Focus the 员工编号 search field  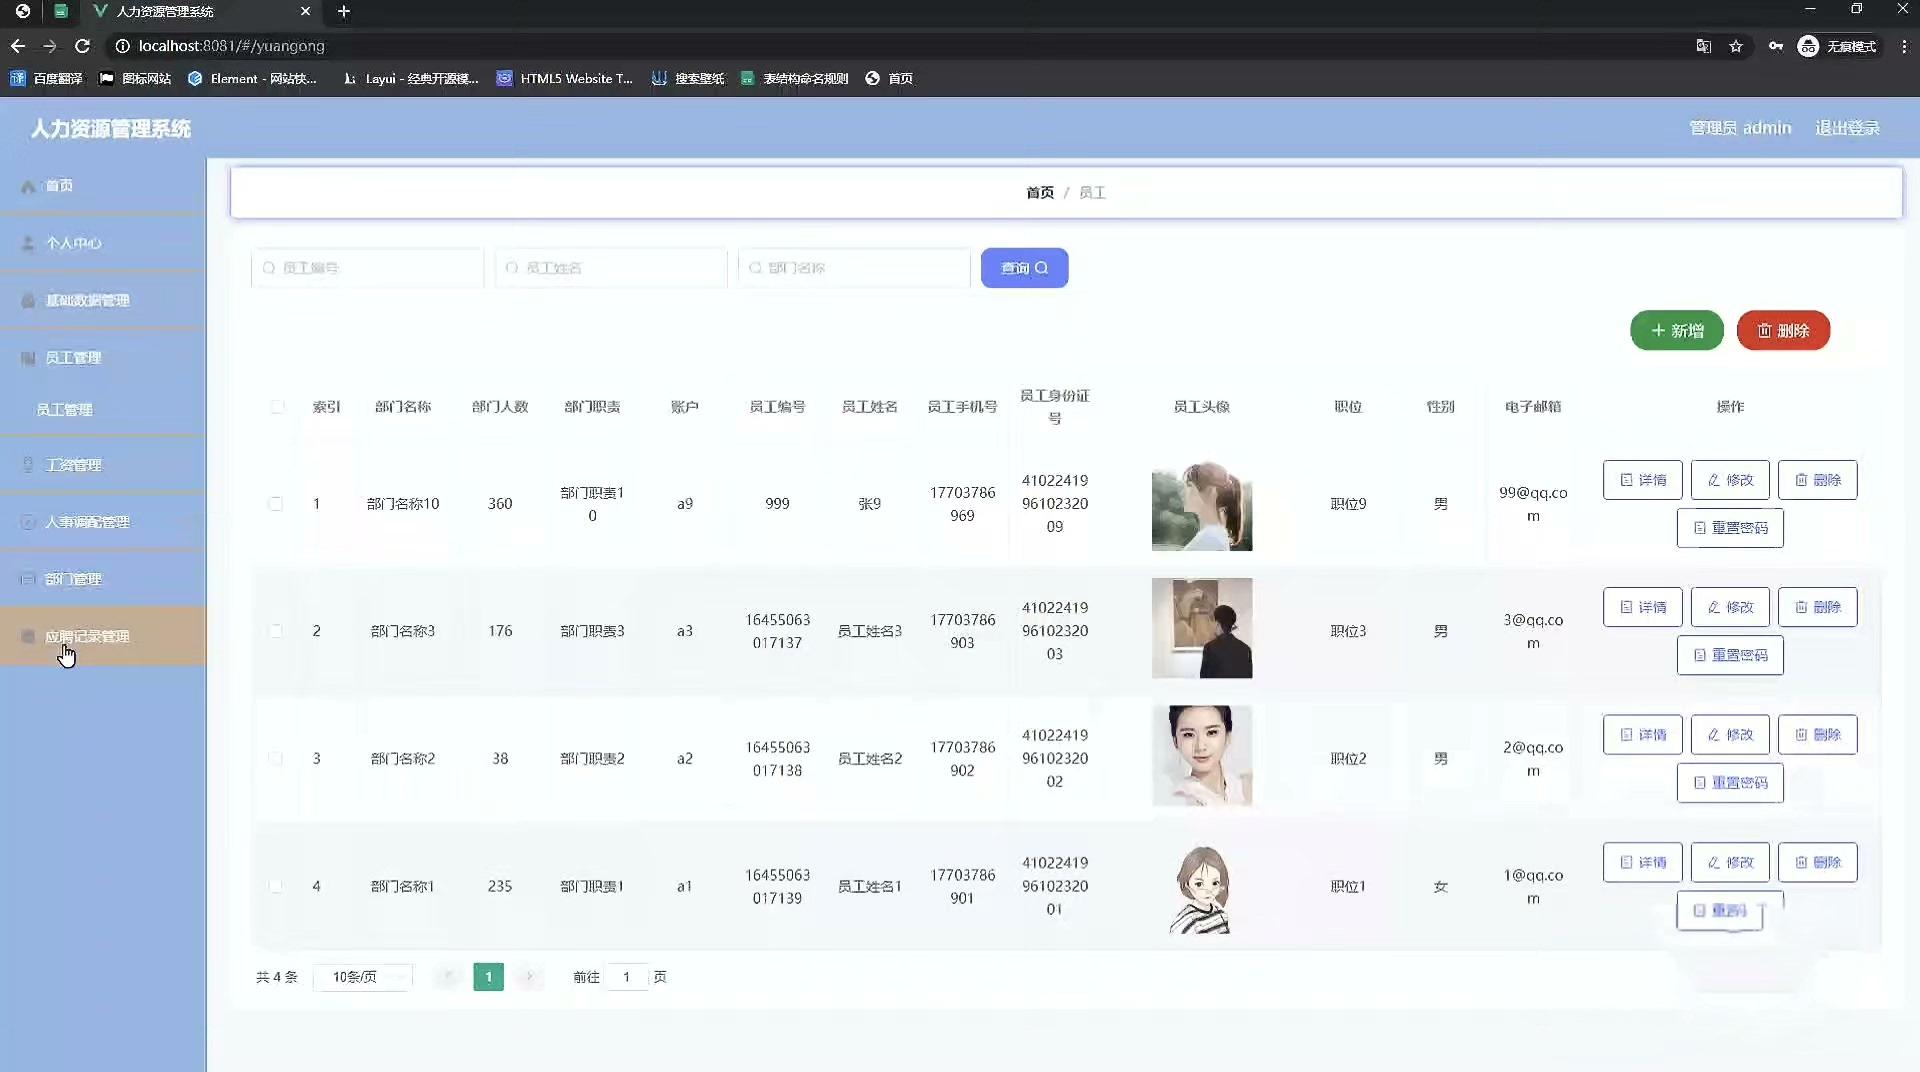(x=367, y=268)
